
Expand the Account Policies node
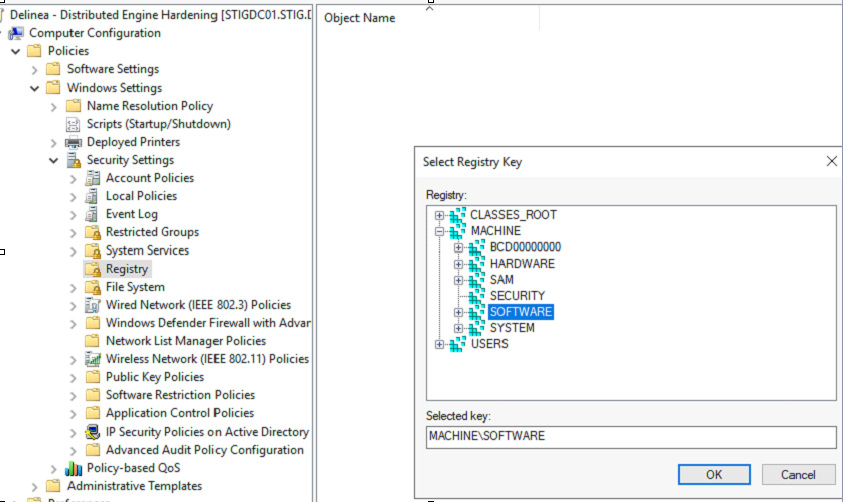click(73, 178)
